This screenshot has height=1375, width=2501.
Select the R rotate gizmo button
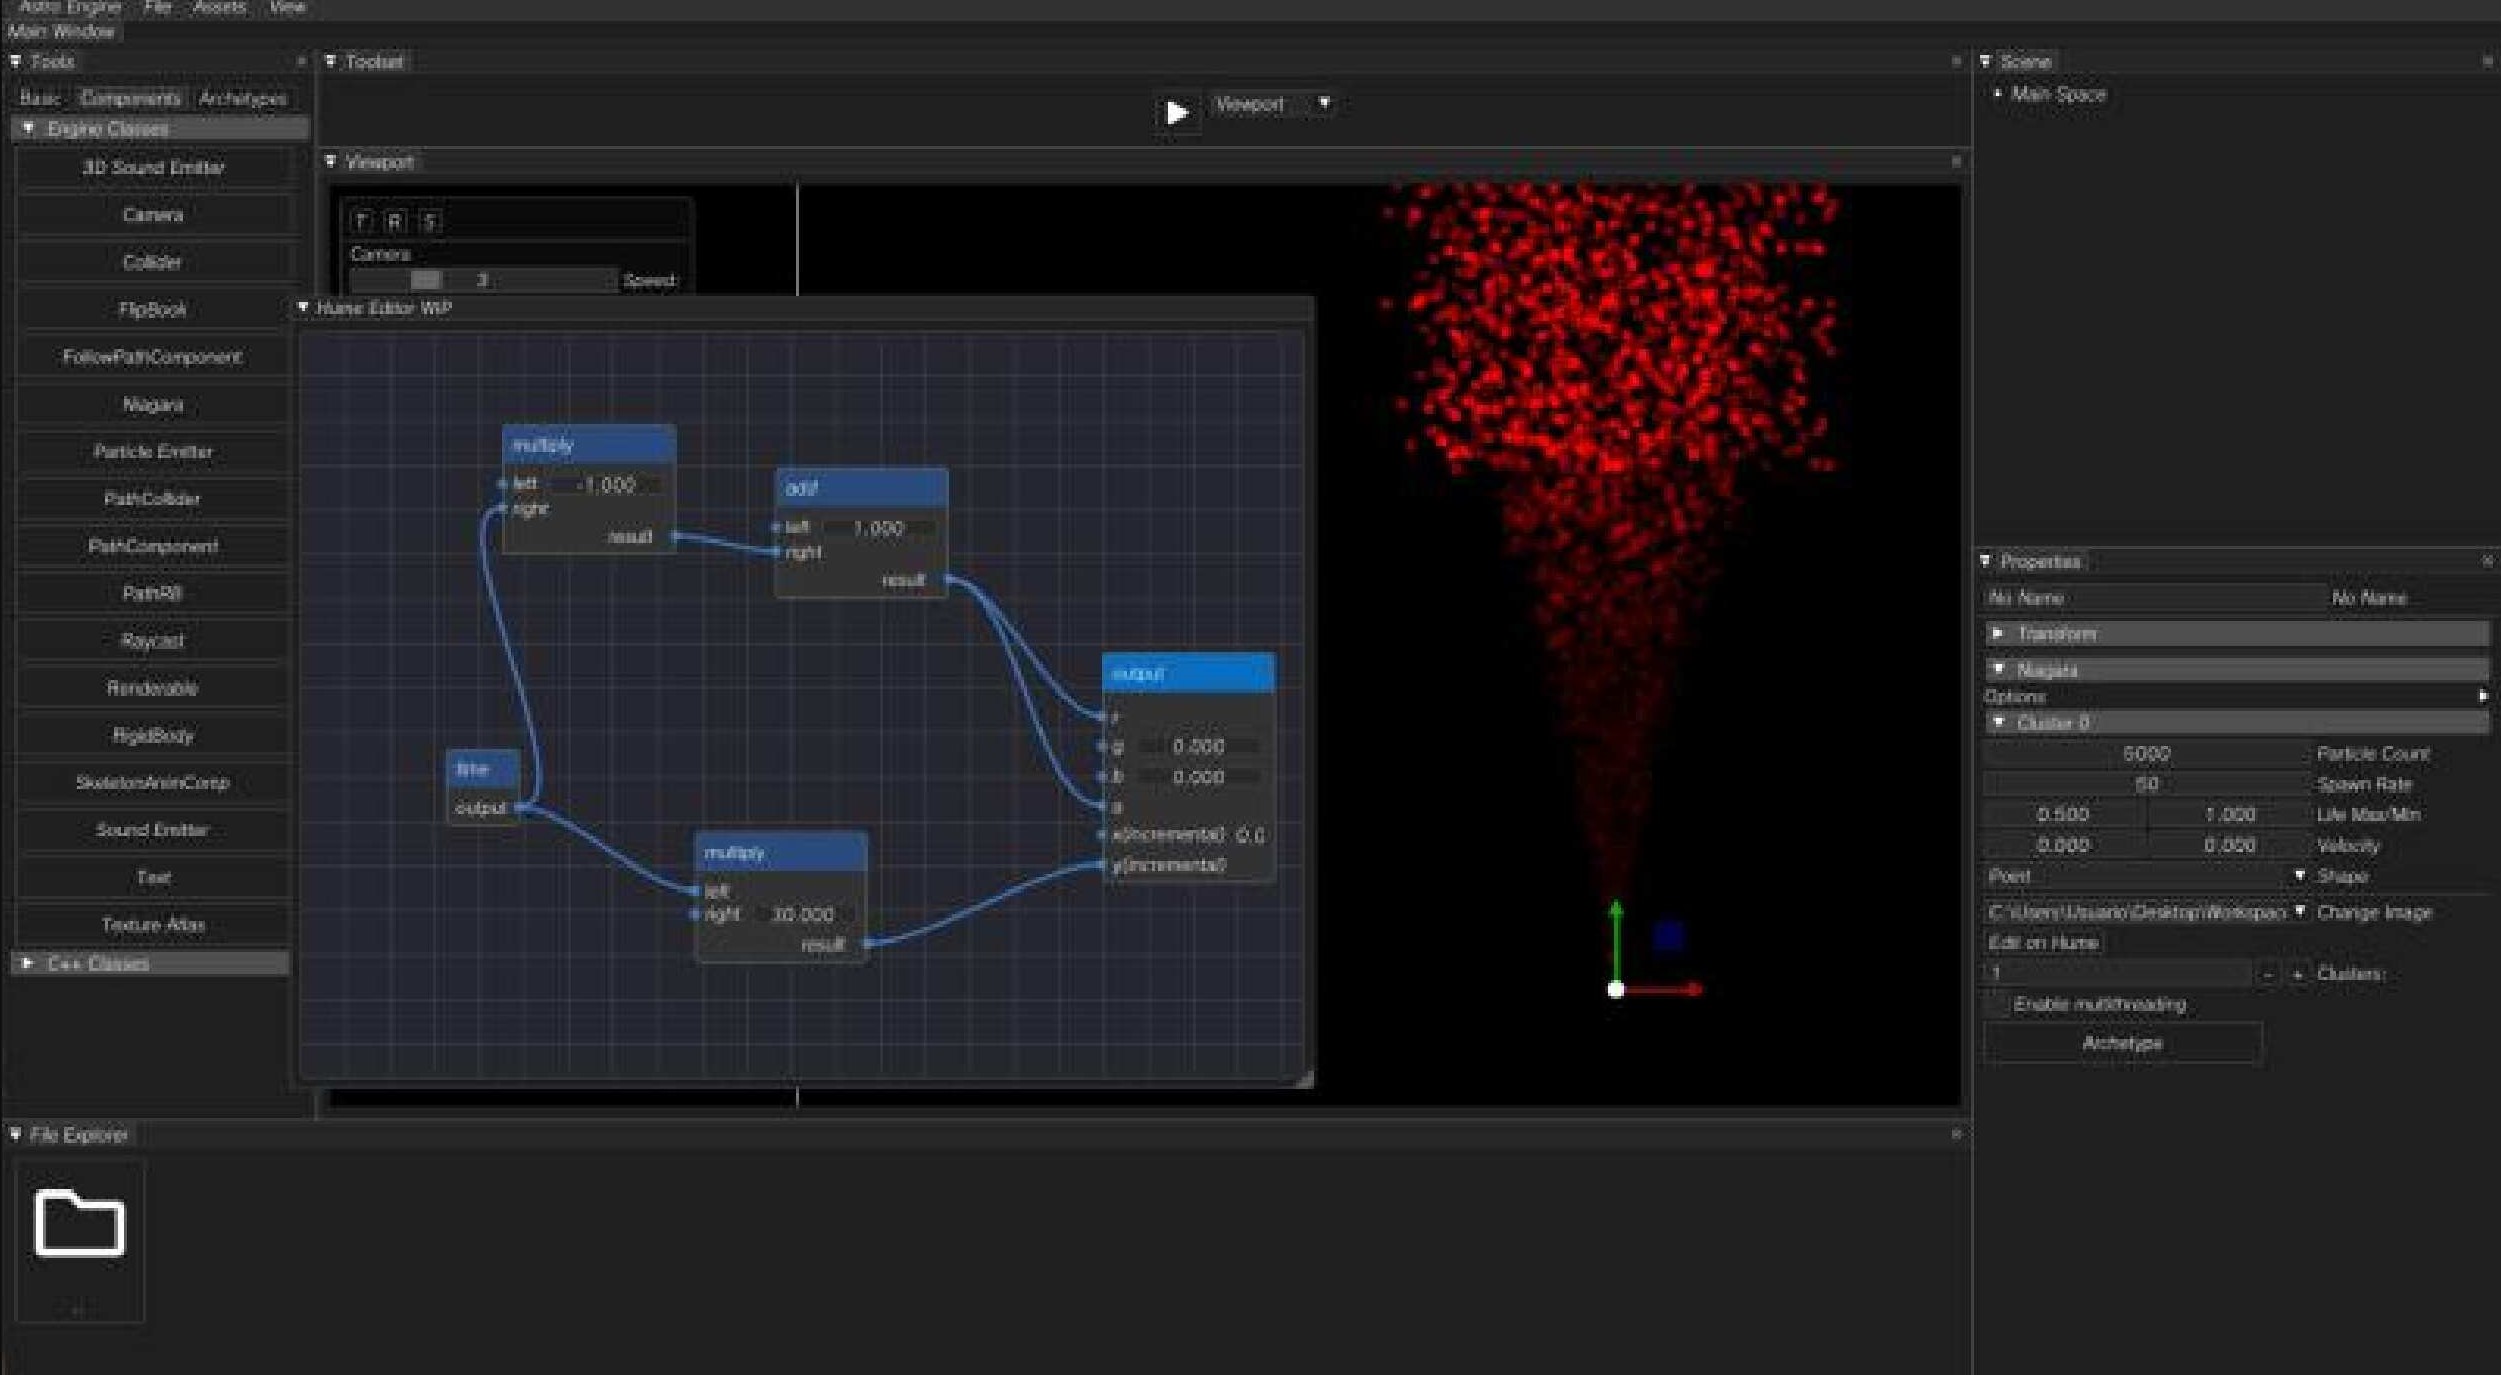point(396,221)
